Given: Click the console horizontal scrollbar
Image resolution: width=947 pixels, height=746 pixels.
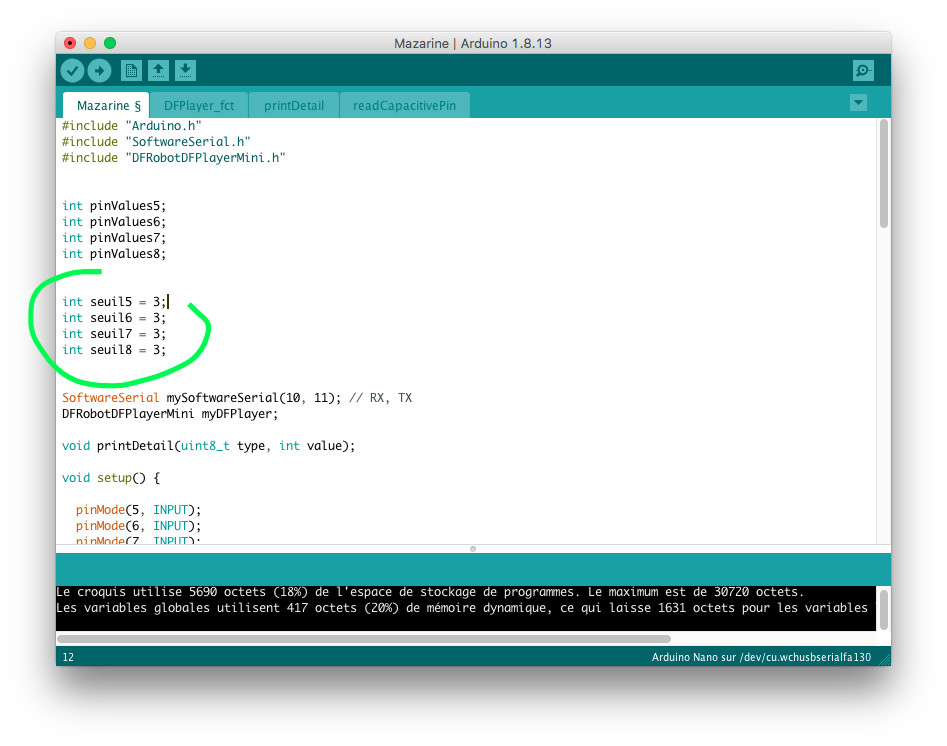Looking at the screenshot, I should tap(364, 638).
